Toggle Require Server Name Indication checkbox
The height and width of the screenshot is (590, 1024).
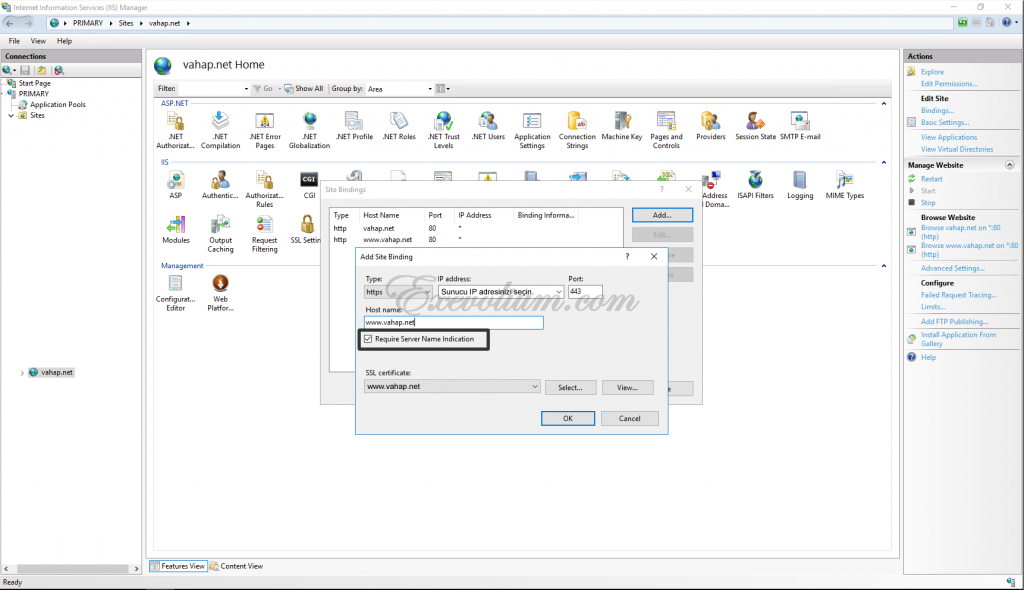click(x=368, y=339)
